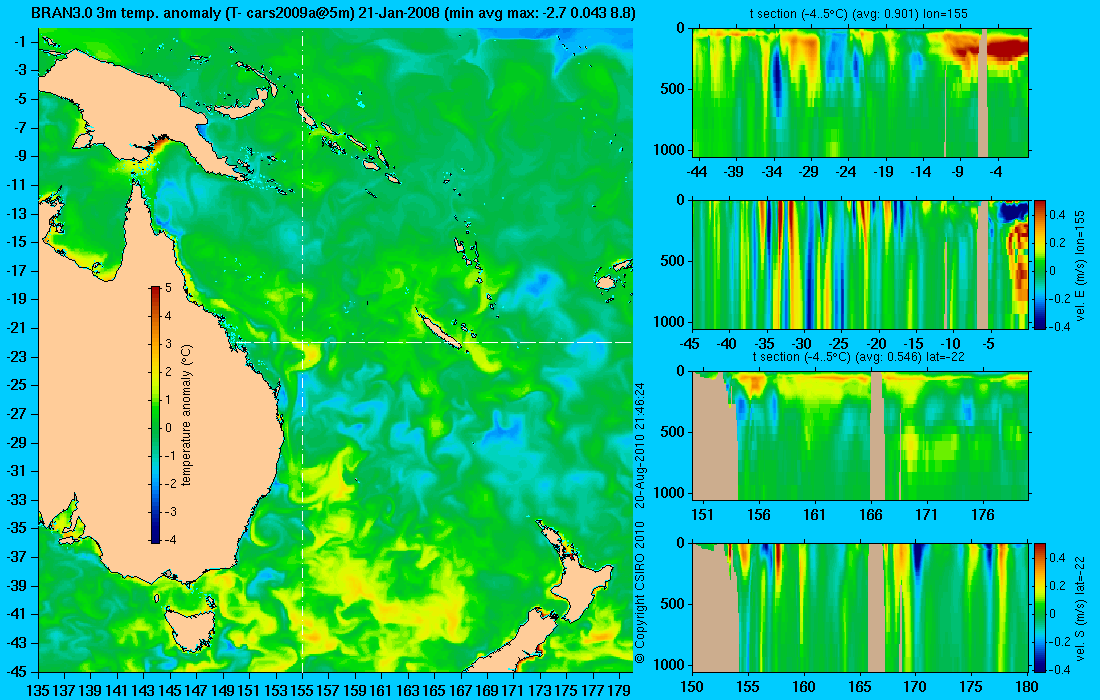Select the 'temperature anomaly (°C)' colorbar label
1100x700 pixels.
186,415
